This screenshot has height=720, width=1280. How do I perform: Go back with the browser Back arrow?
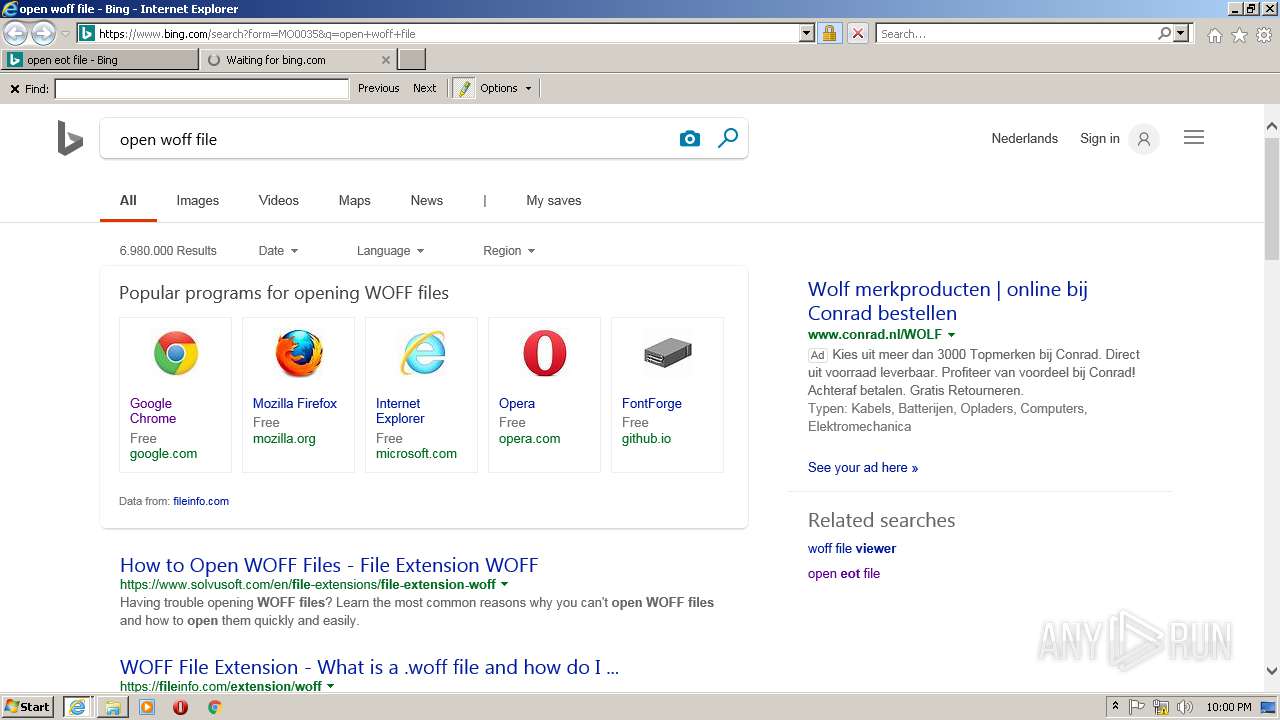(15, 33)
